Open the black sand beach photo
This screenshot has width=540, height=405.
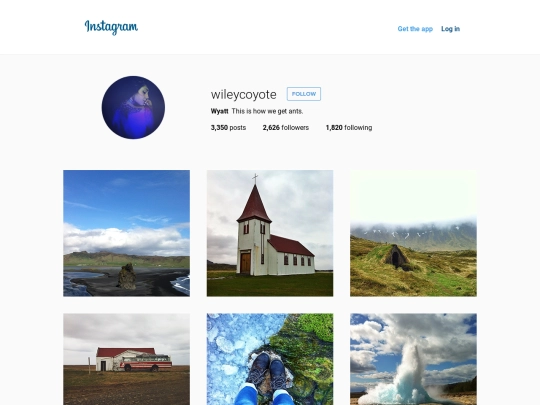tap(126, 233)
